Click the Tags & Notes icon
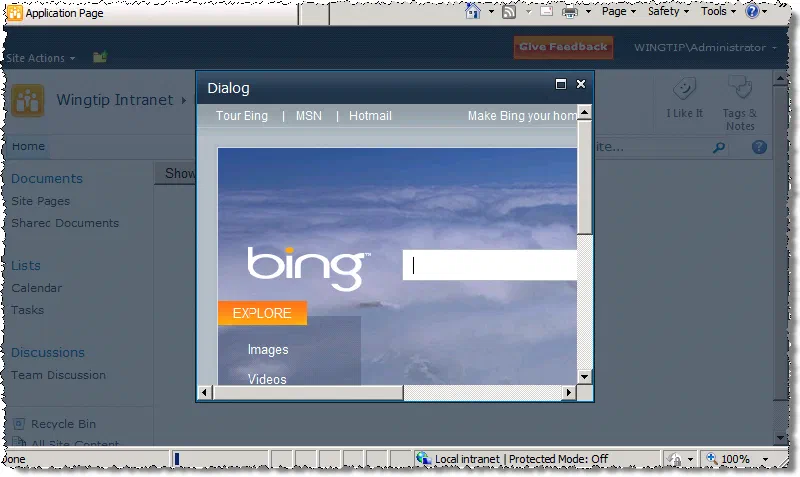The image size is (800, 477). click(740, 88)
